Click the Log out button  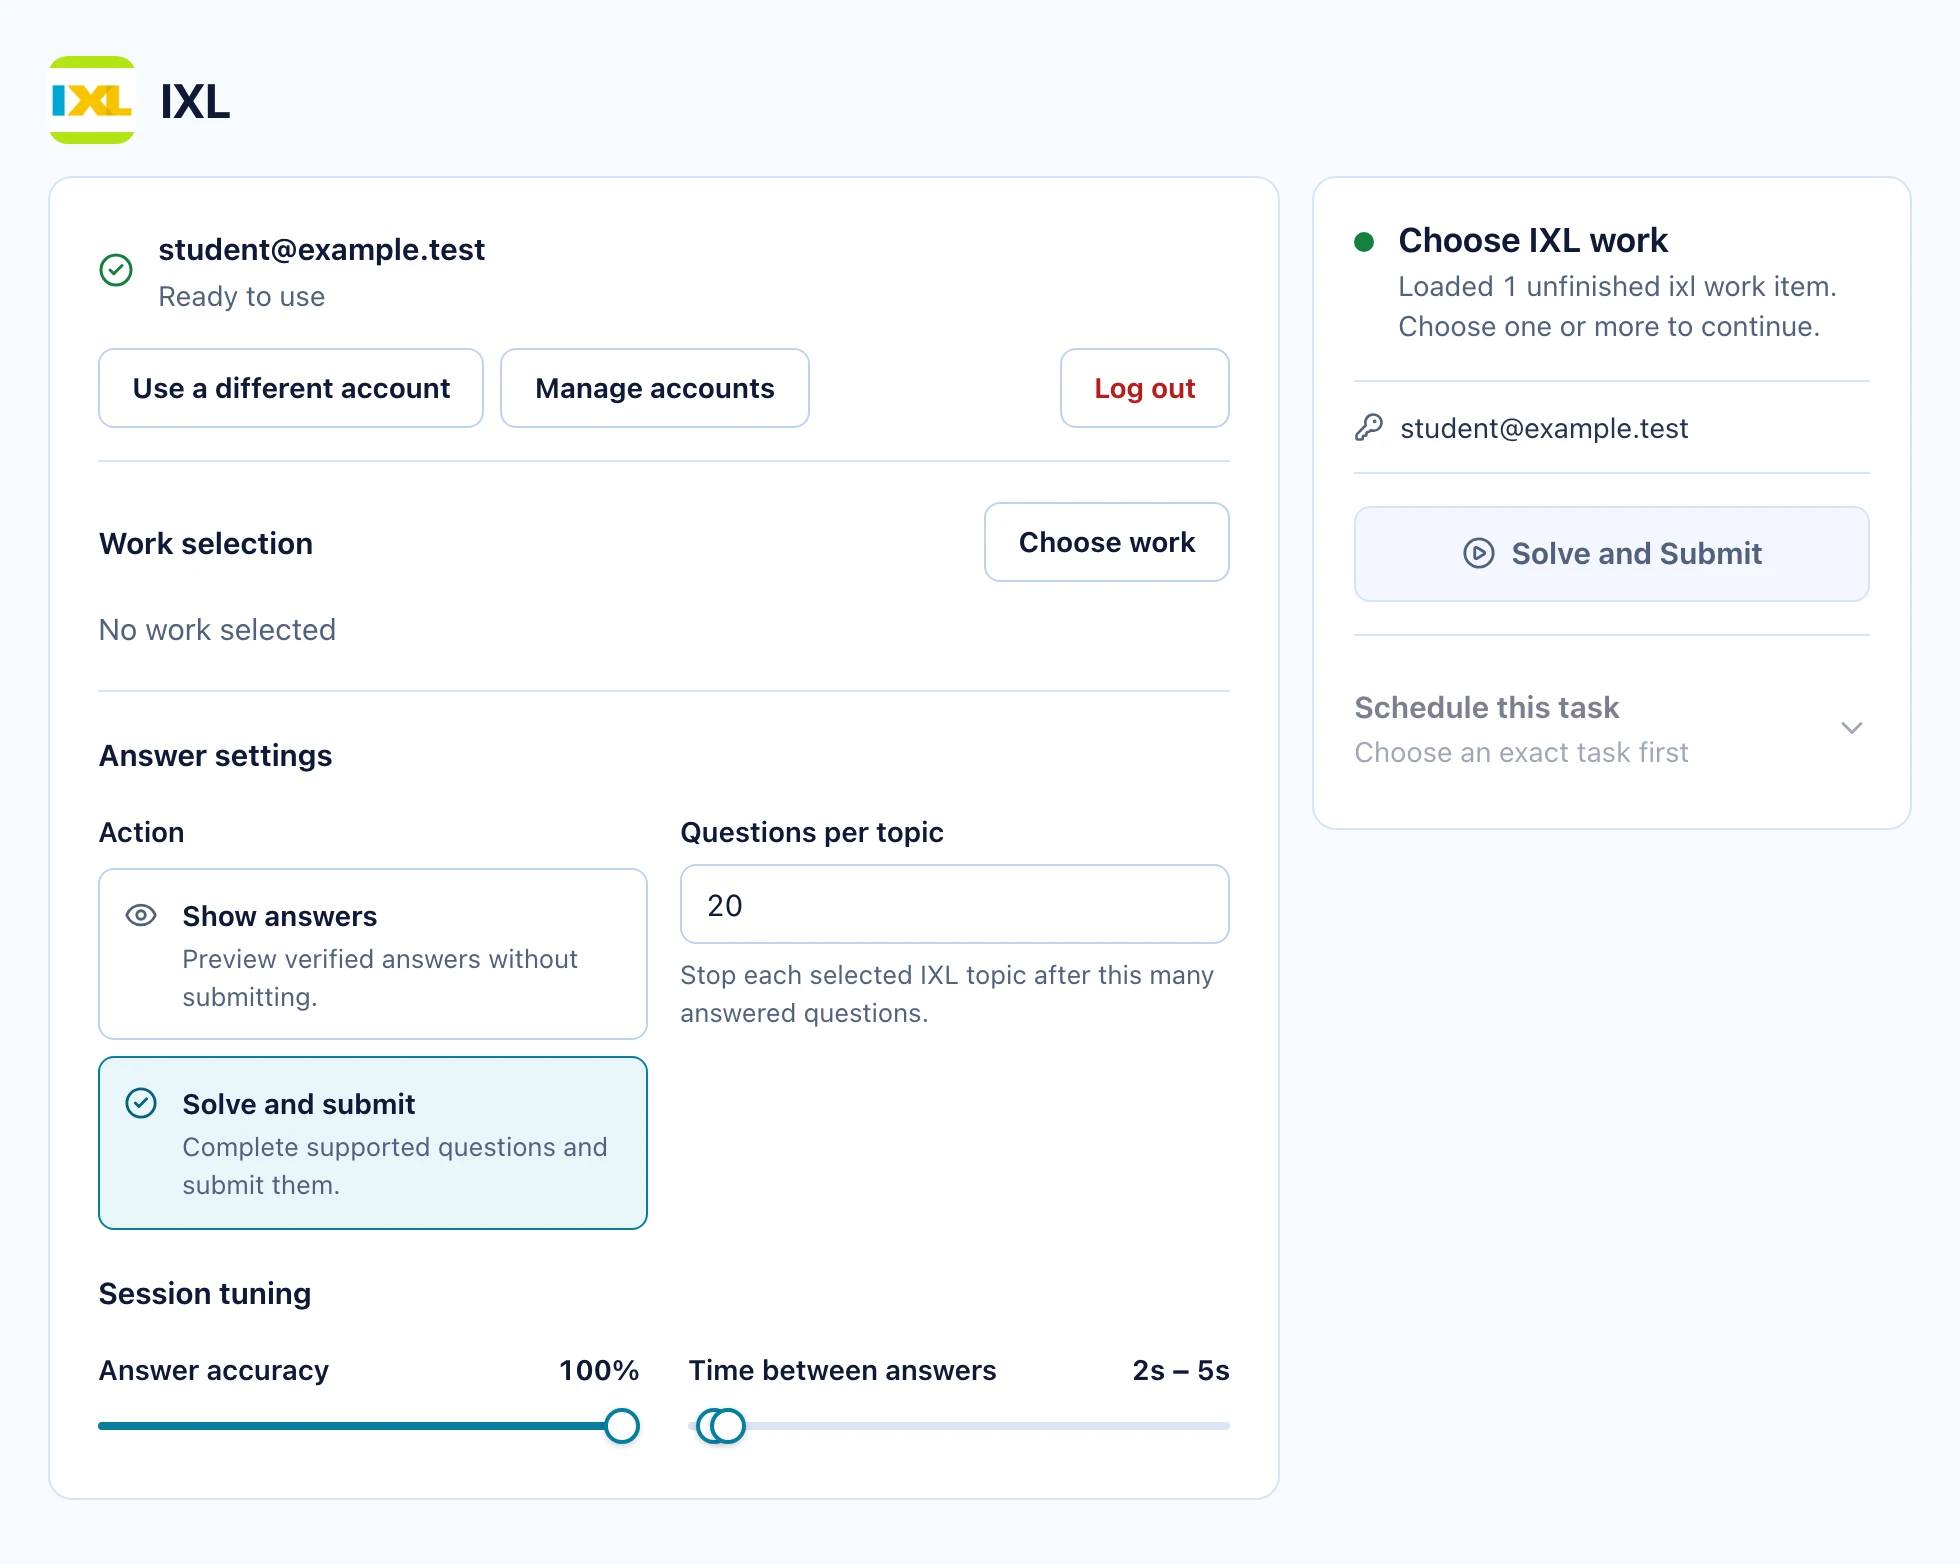click(1145, 388)
